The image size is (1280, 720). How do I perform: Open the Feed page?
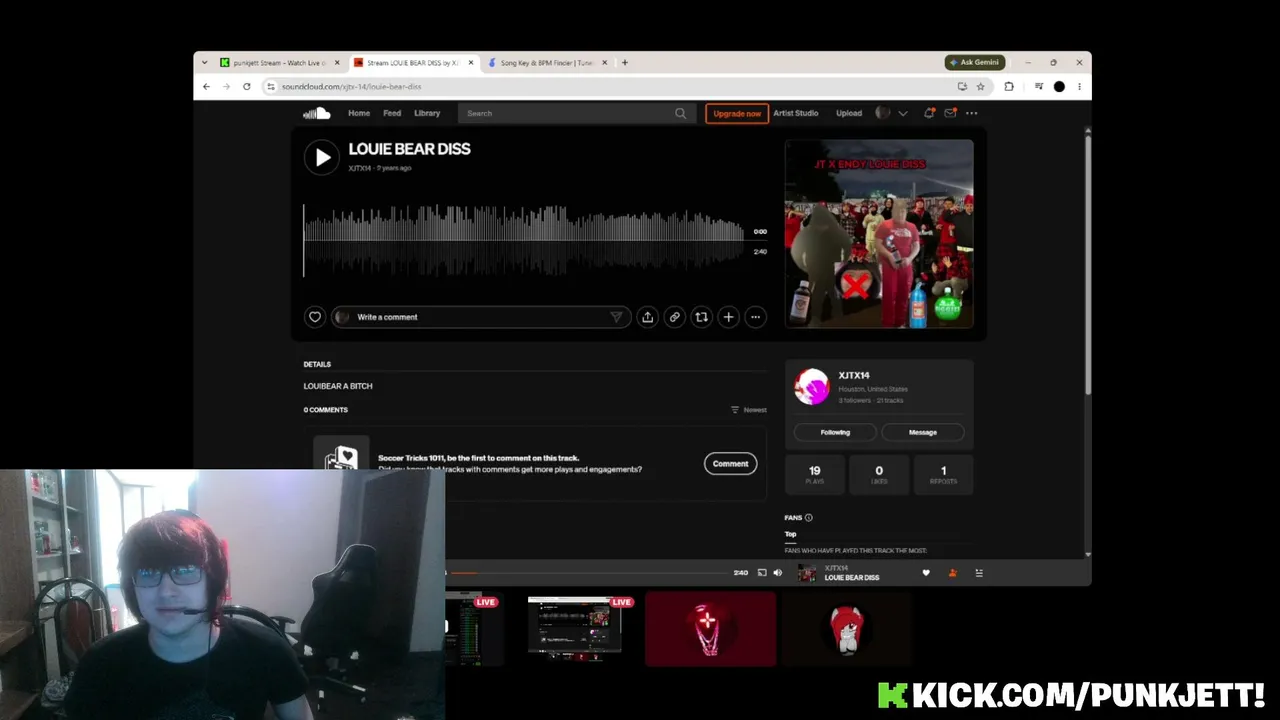coord(392,113)
